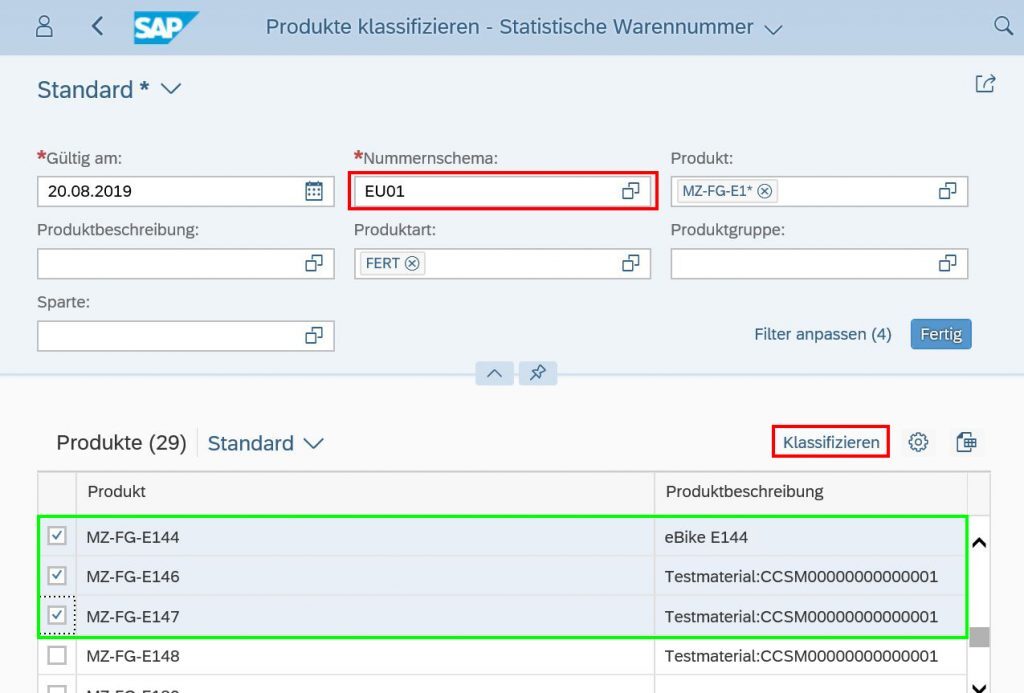Select the checkbox for MZ-FG-E148
The height and width of the screenshot is (693, 1024).
[x=57, y=655]
